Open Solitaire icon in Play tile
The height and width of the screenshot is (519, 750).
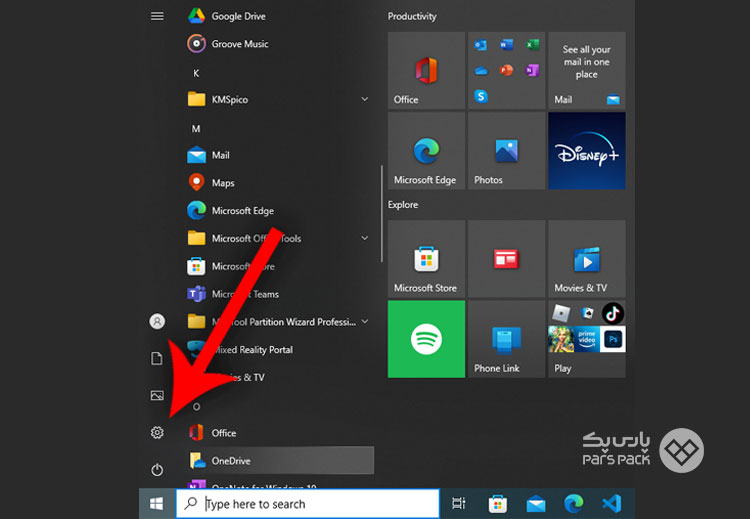587,314
